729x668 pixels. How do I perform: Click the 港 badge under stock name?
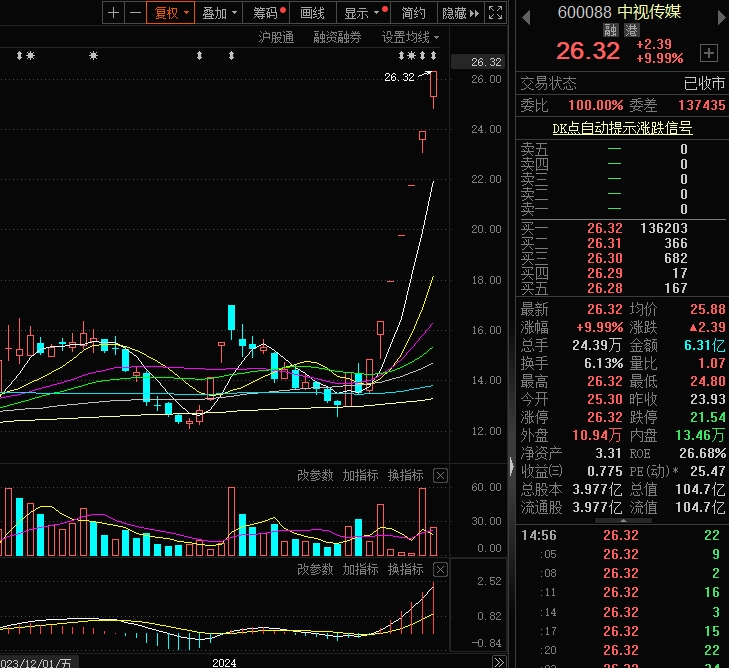point(632,30)
